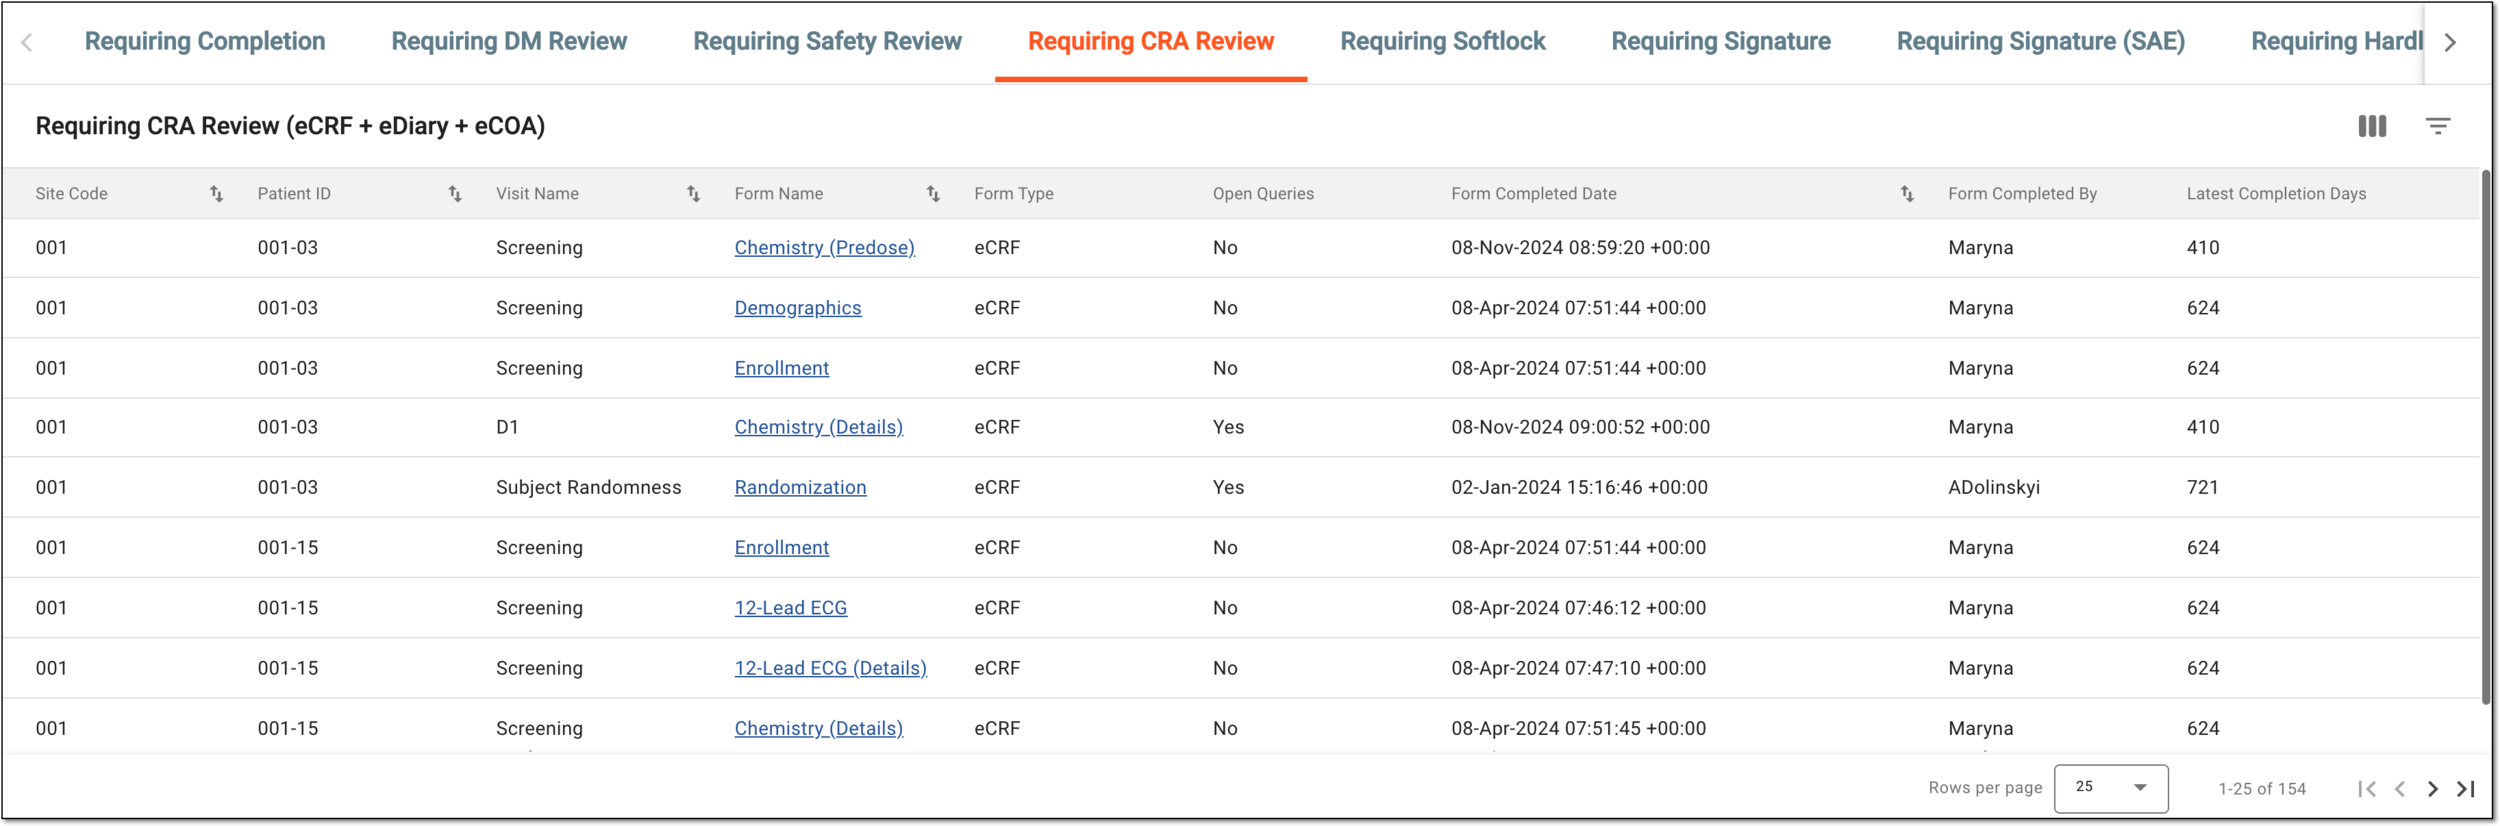This screenshot has width=2500, height=826.
Task: Click the Open Queries column header
Action: click(x=1263, y=194)
